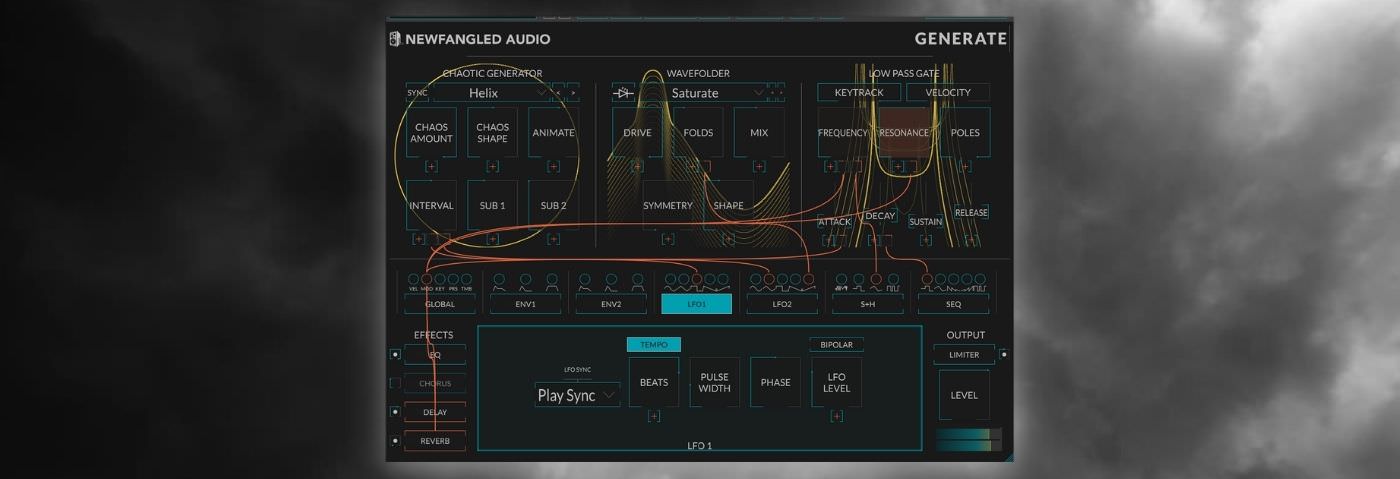Open the Play Sync LFO sync dropdown
This screenshot has width=1400, height=479.
click(x=577, y=395)
